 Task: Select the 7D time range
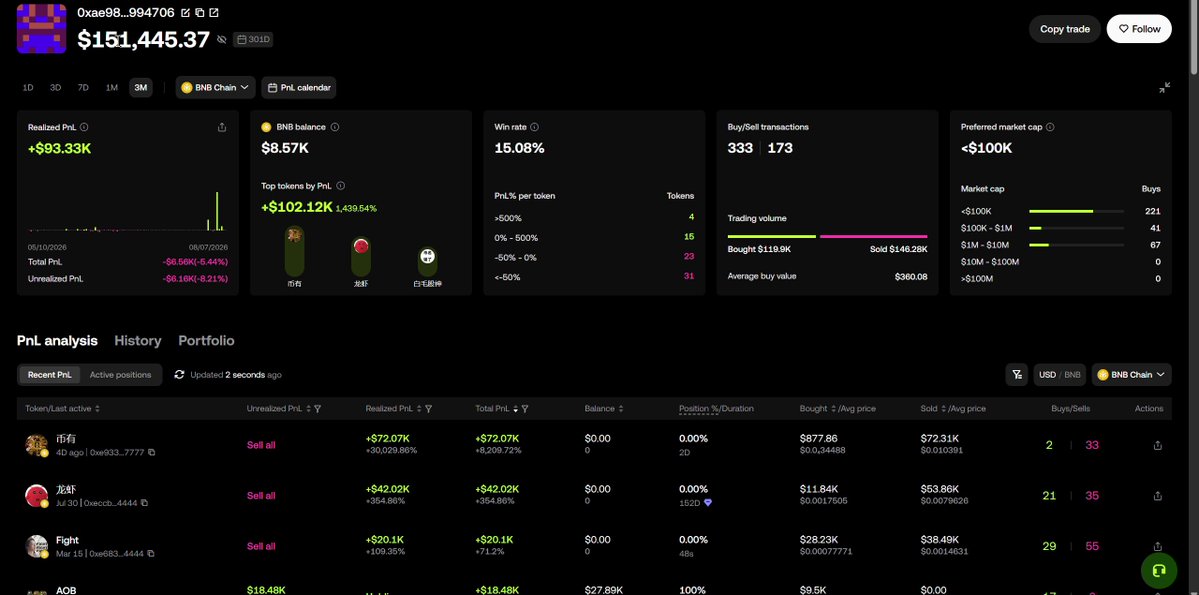click(x=83, y=88)
